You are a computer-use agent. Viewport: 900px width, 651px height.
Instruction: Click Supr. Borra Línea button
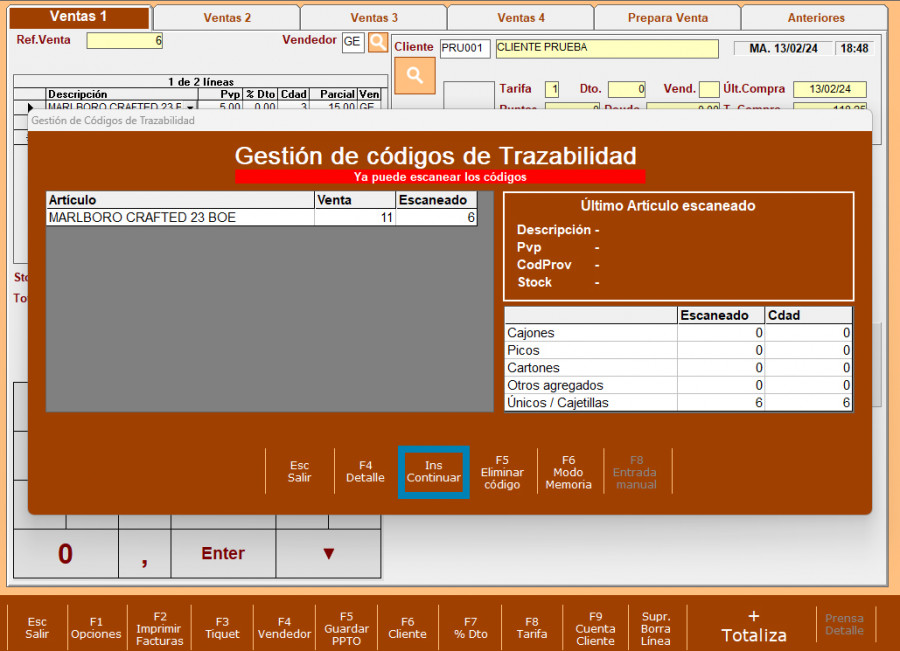pyautogui.click(x=656, y=628)
